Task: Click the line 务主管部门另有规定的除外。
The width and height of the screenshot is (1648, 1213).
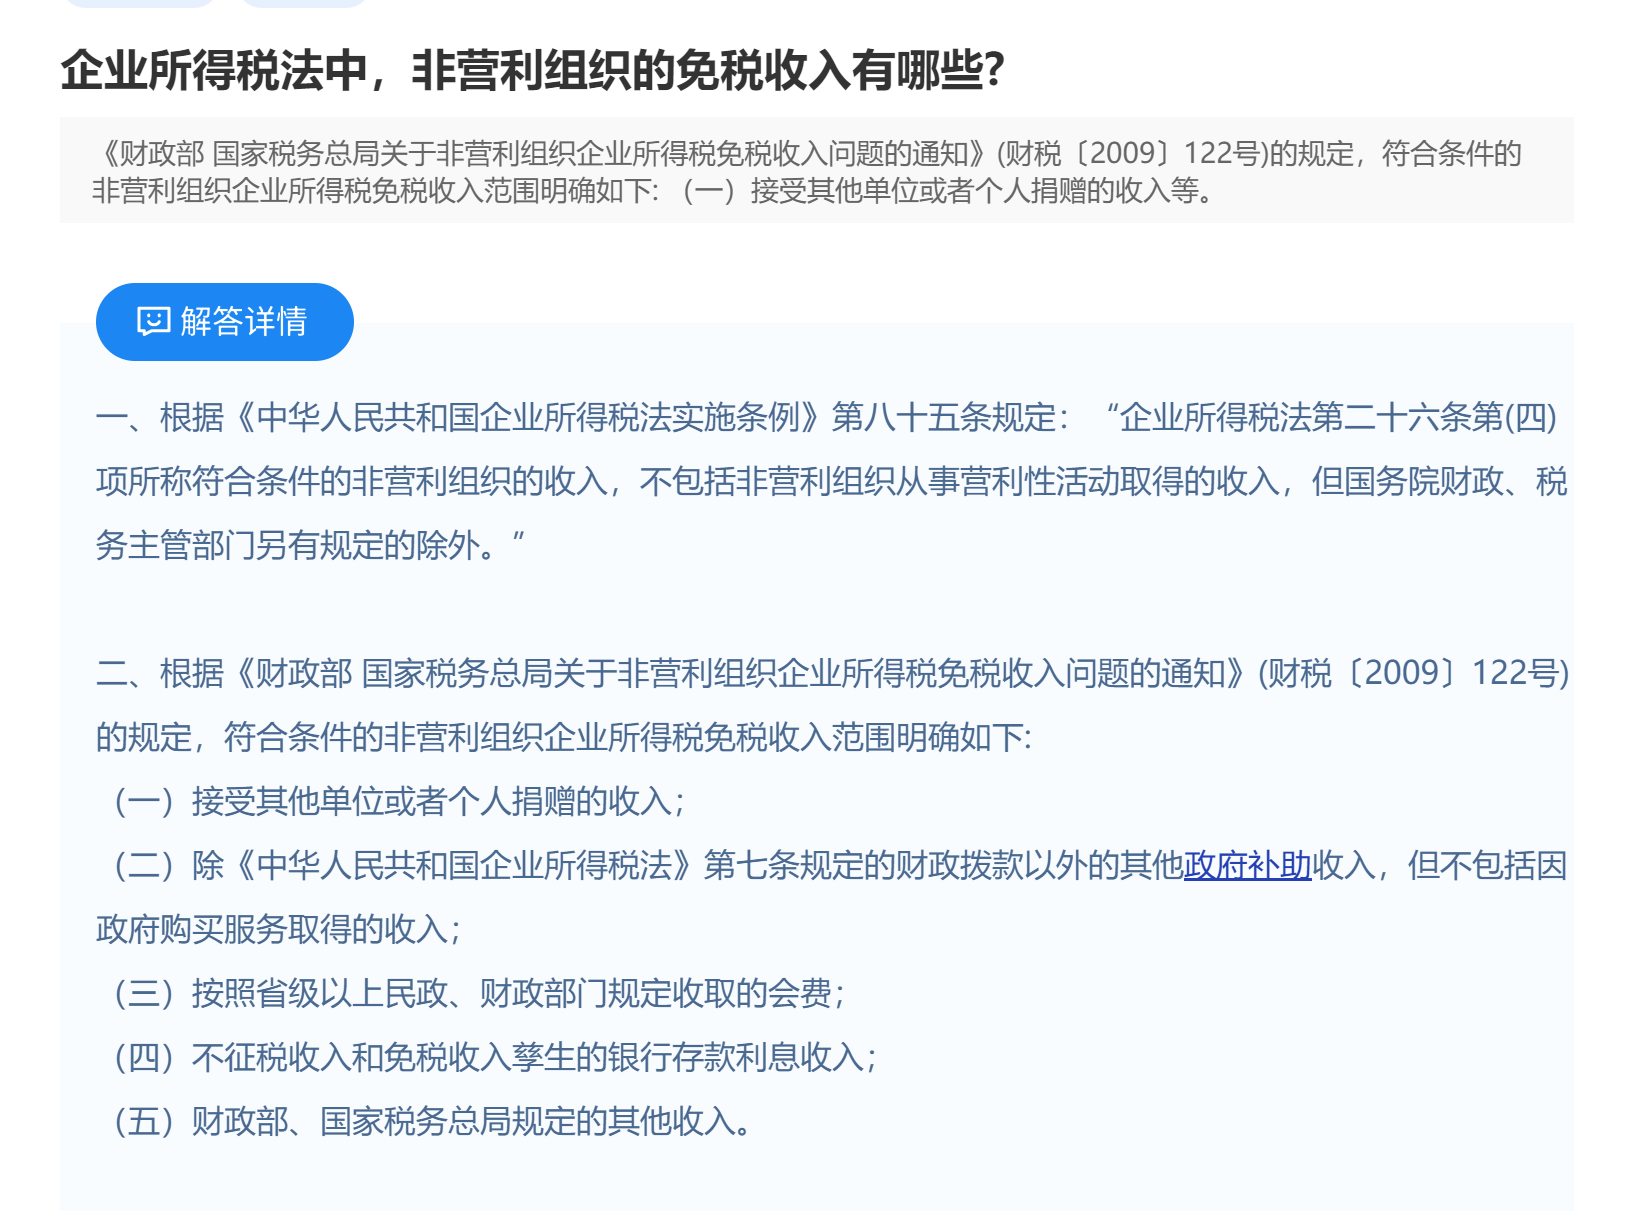Action: (311, 546)
